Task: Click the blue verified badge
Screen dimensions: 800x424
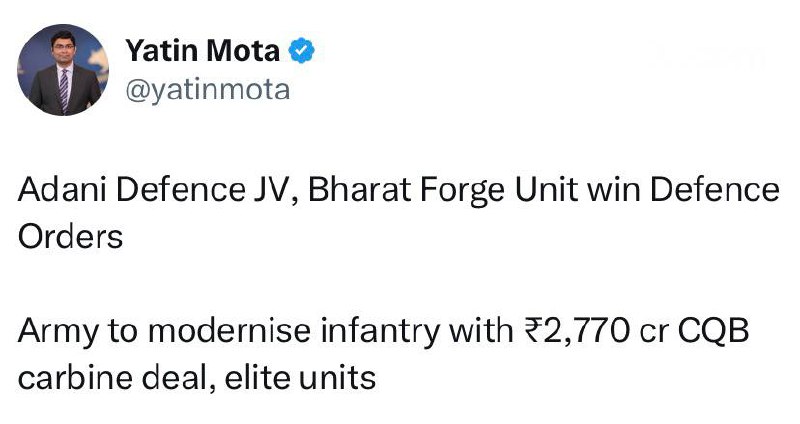Action: click(300, 52)
